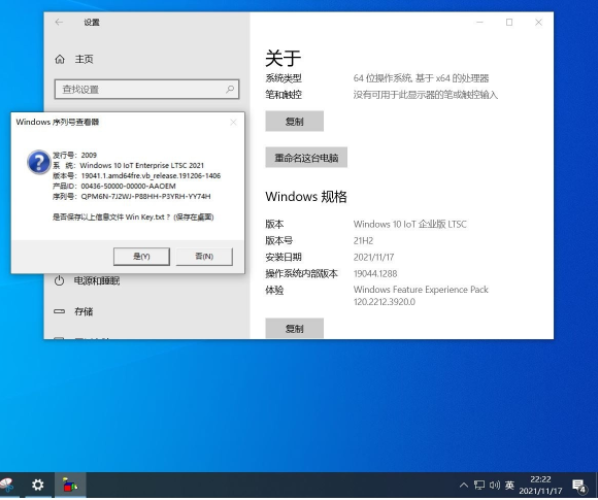Focus the 查找设置 search field

coord(147,89)
